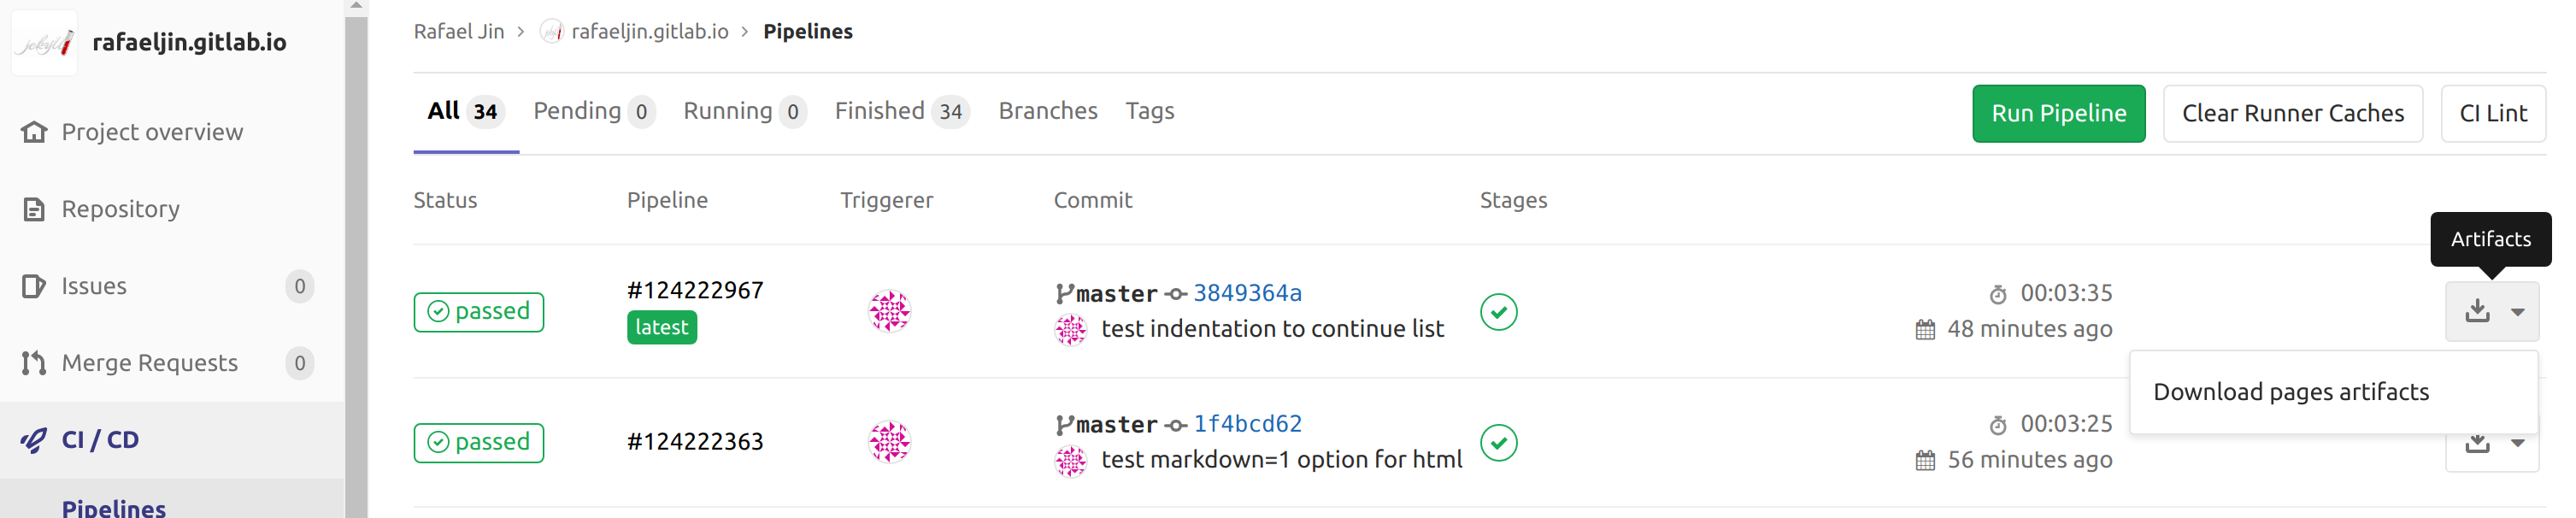Click the project avatar logo in sidebar

[x=44, y=43]
